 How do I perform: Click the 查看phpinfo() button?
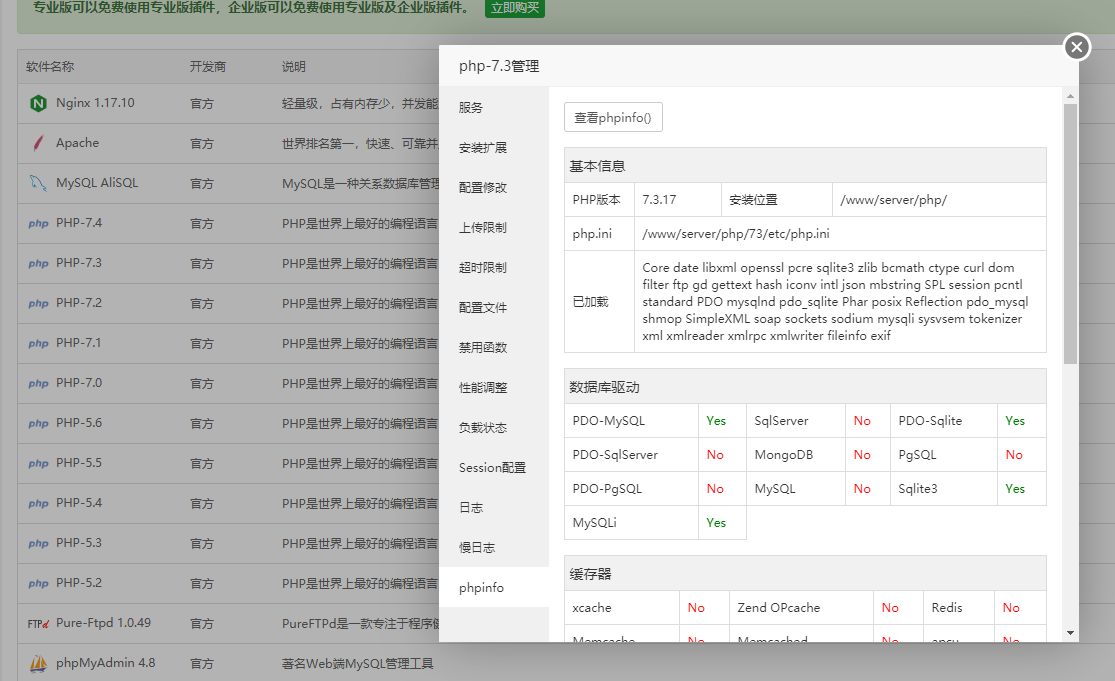[613, 117]
